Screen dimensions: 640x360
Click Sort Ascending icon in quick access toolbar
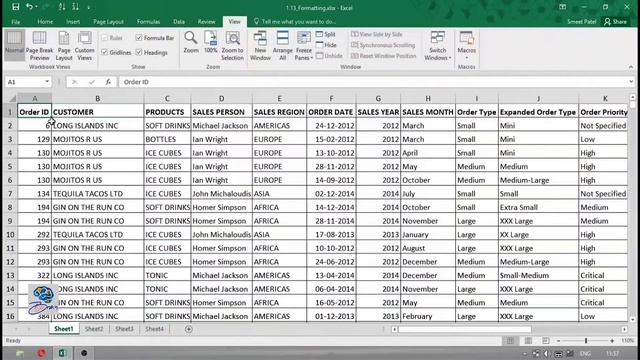(62, 7)
